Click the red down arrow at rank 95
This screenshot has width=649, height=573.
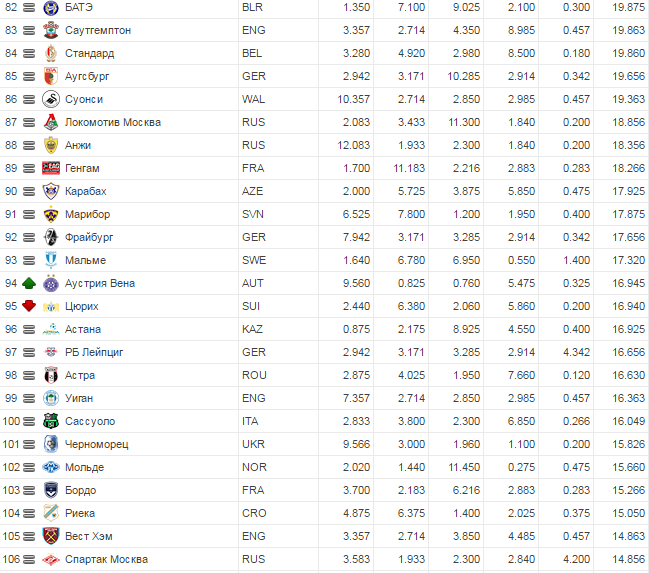pos(28,306)
